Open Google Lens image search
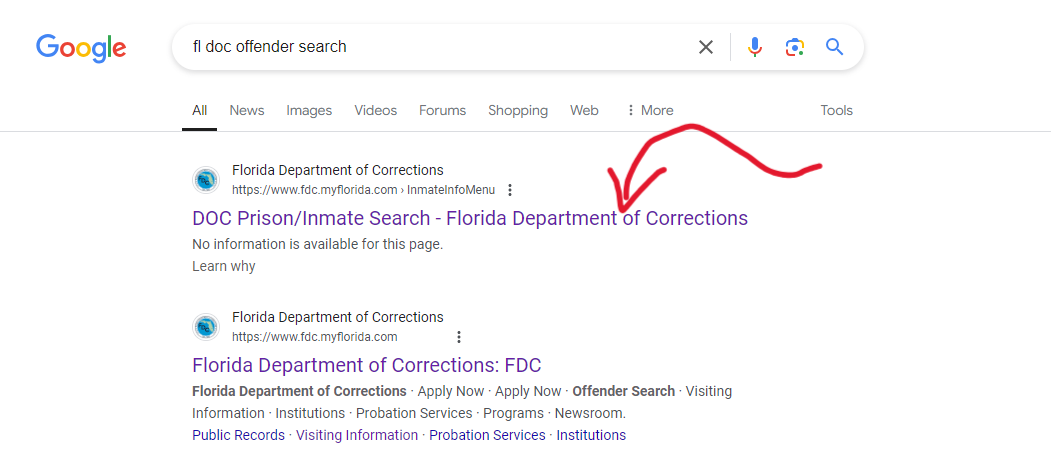 [x=795, y=47]
